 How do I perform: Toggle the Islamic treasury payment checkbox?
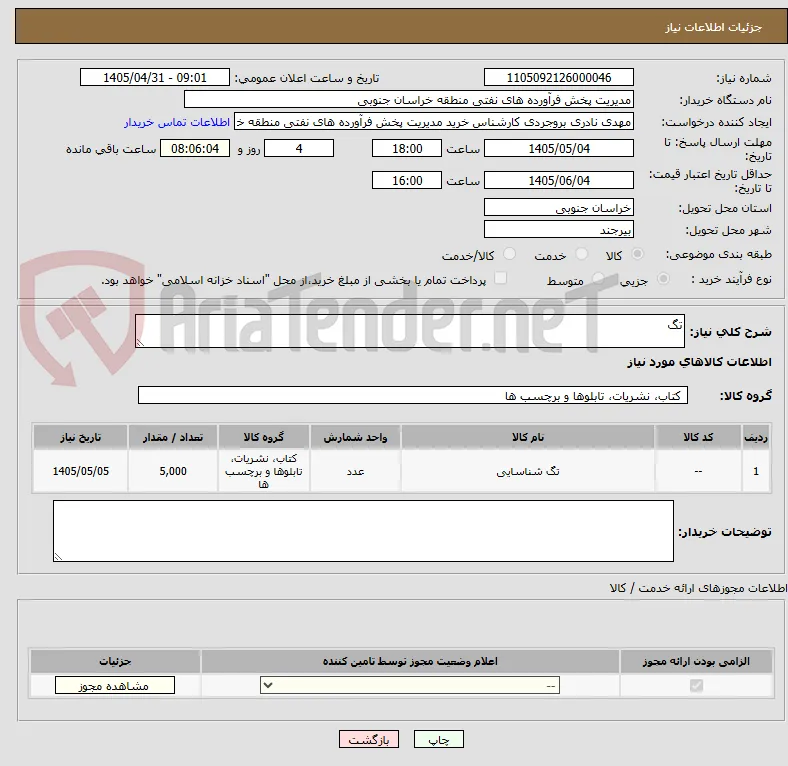point(501,278)
